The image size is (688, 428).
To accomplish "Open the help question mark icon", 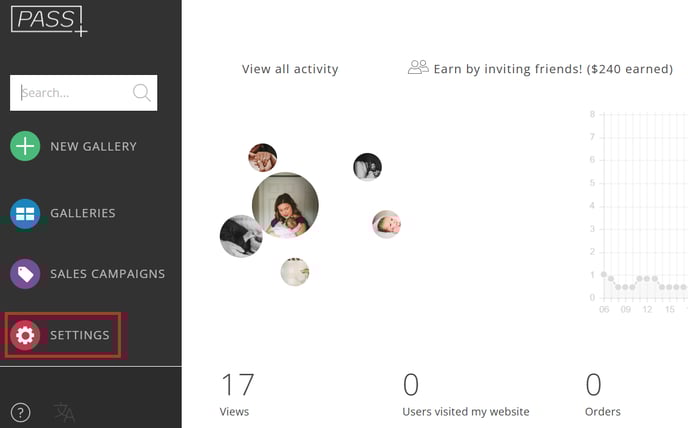I will click(21, 413).
